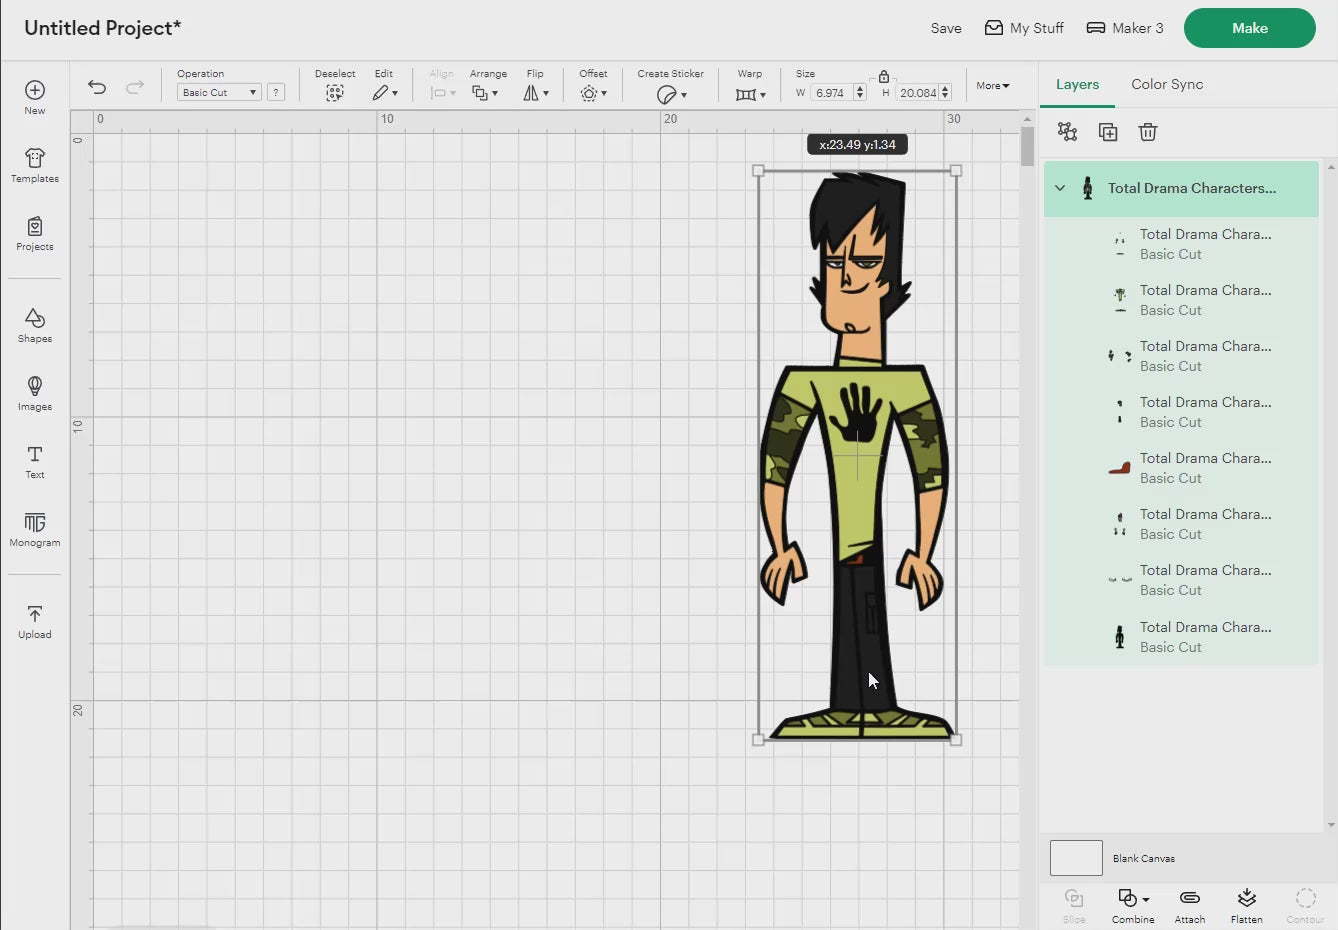Open the Shapes tool
The width and height of the screenshot is (1338, 930).
coord(35,325)
